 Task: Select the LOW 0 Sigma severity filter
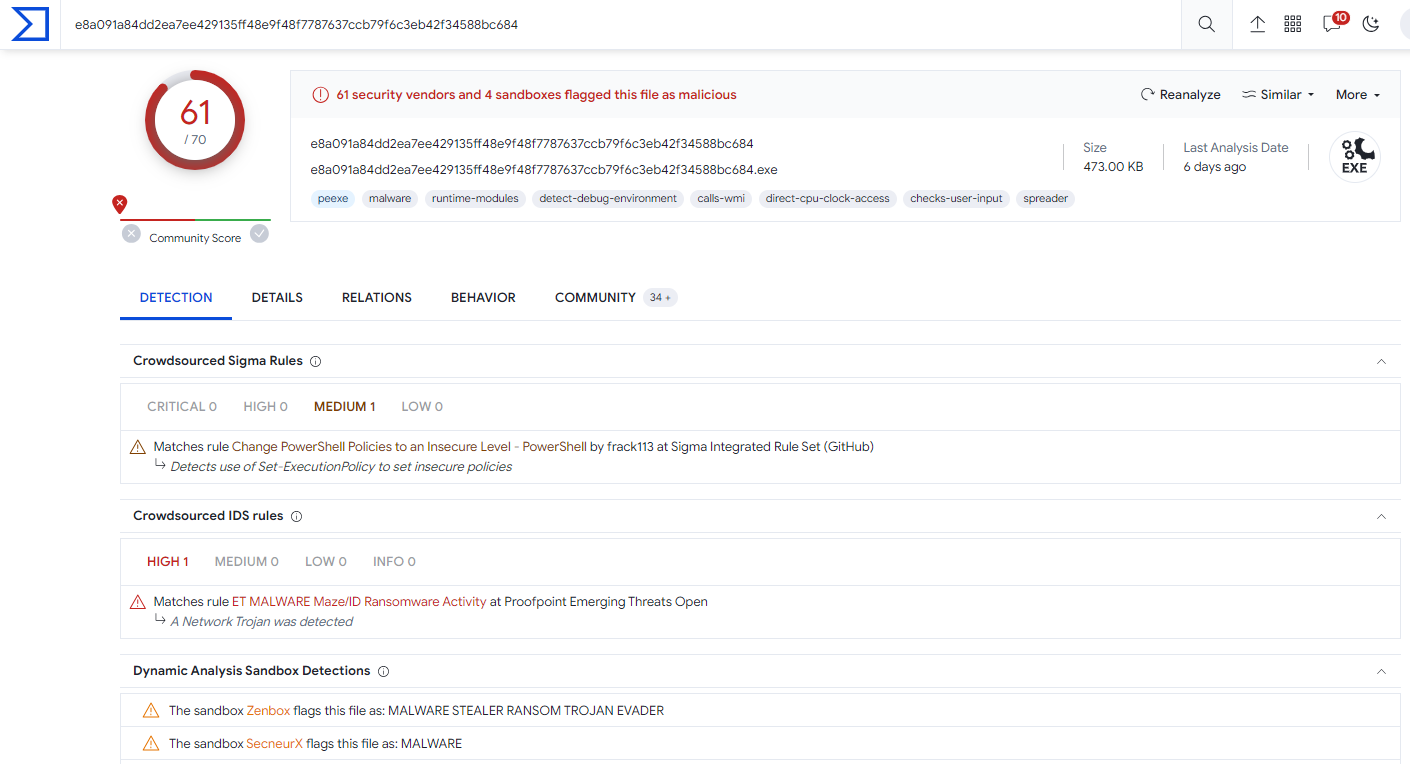(422, 407)
